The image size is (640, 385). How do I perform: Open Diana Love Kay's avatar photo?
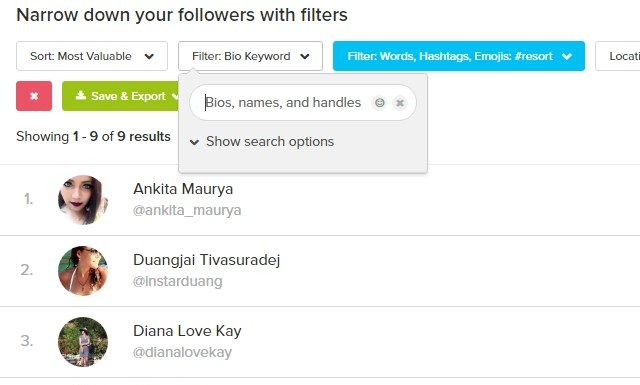pyautogui.click(x=83, y=342)
